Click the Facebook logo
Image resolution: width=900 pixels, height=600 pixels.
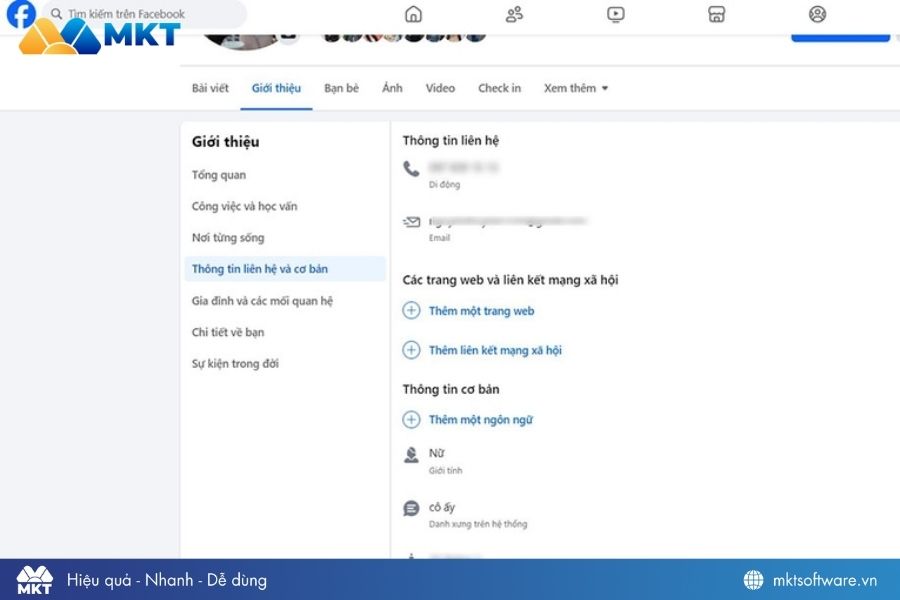pyautogui.click(x=21, y=14)
